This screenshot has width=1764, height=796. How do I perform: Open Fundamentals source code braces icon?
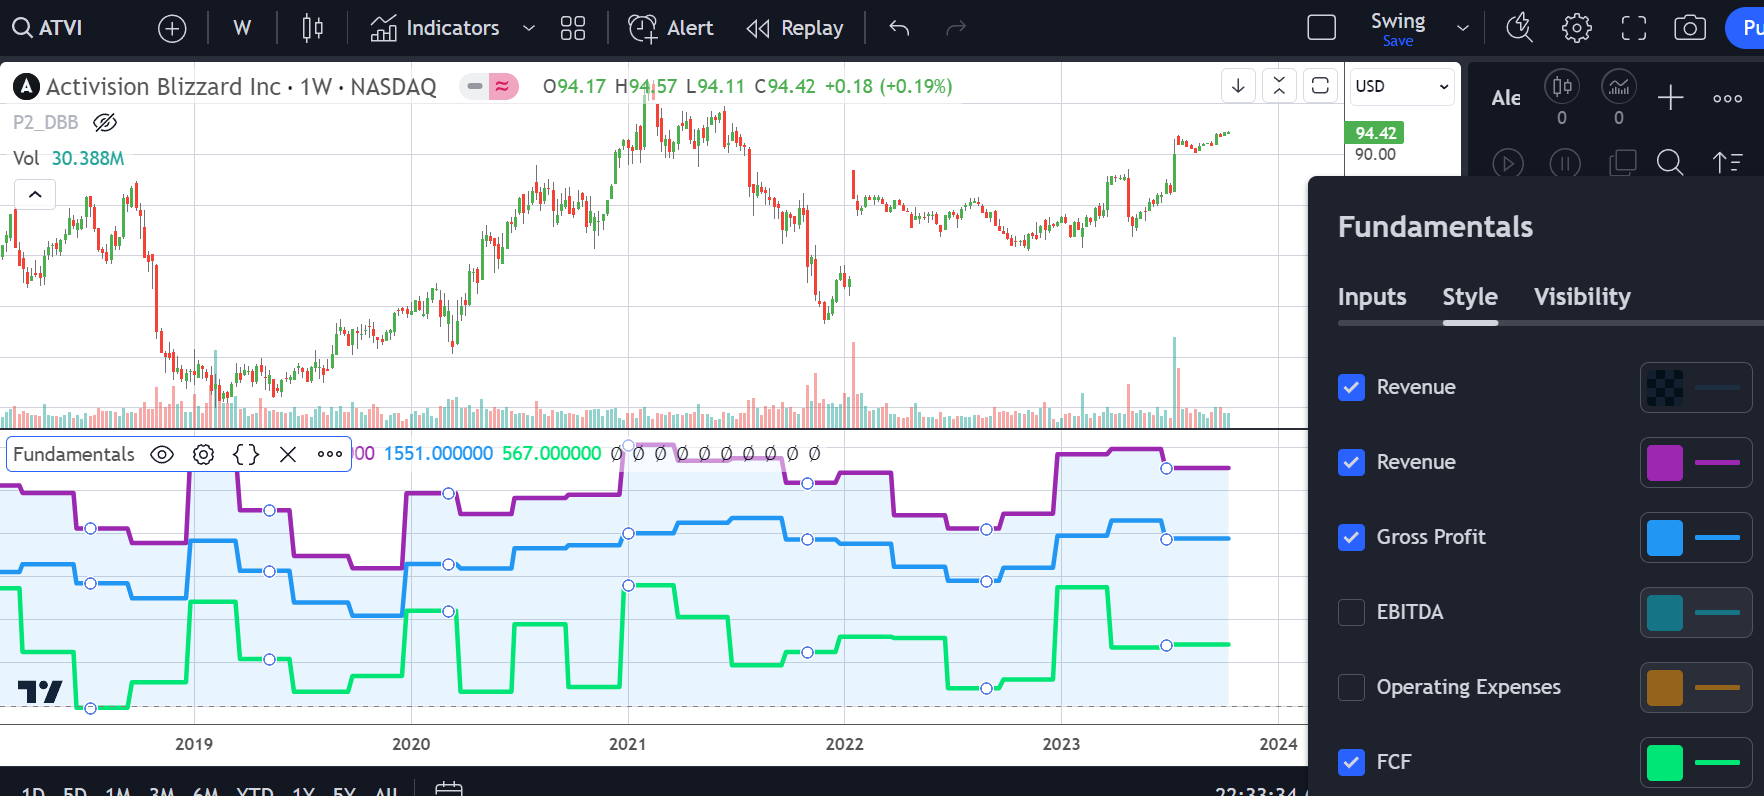pyautogui.click(x=246, y=454)
